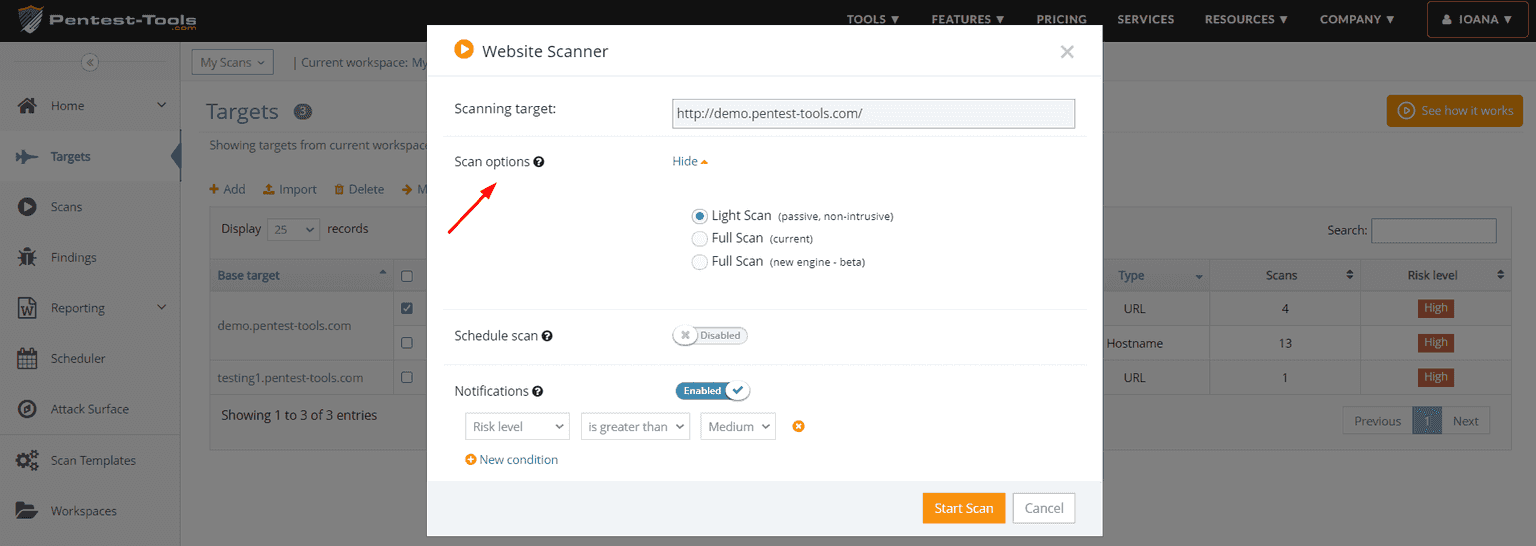Open the Medium severity dropdown
Screen dimensions: 1536x546
[738, 427]
